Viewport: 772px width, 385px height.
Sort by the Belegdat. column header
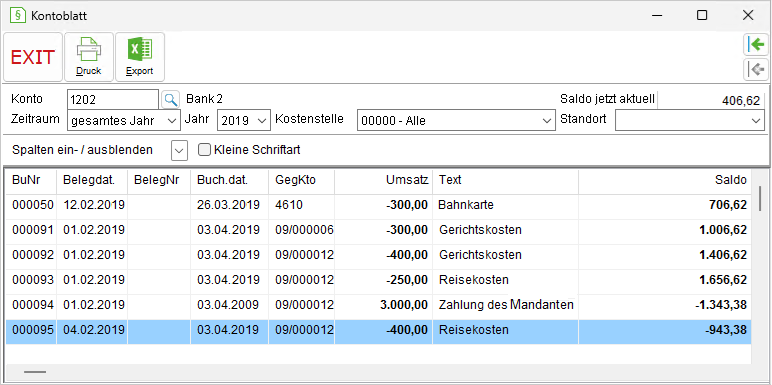point(92,180)
